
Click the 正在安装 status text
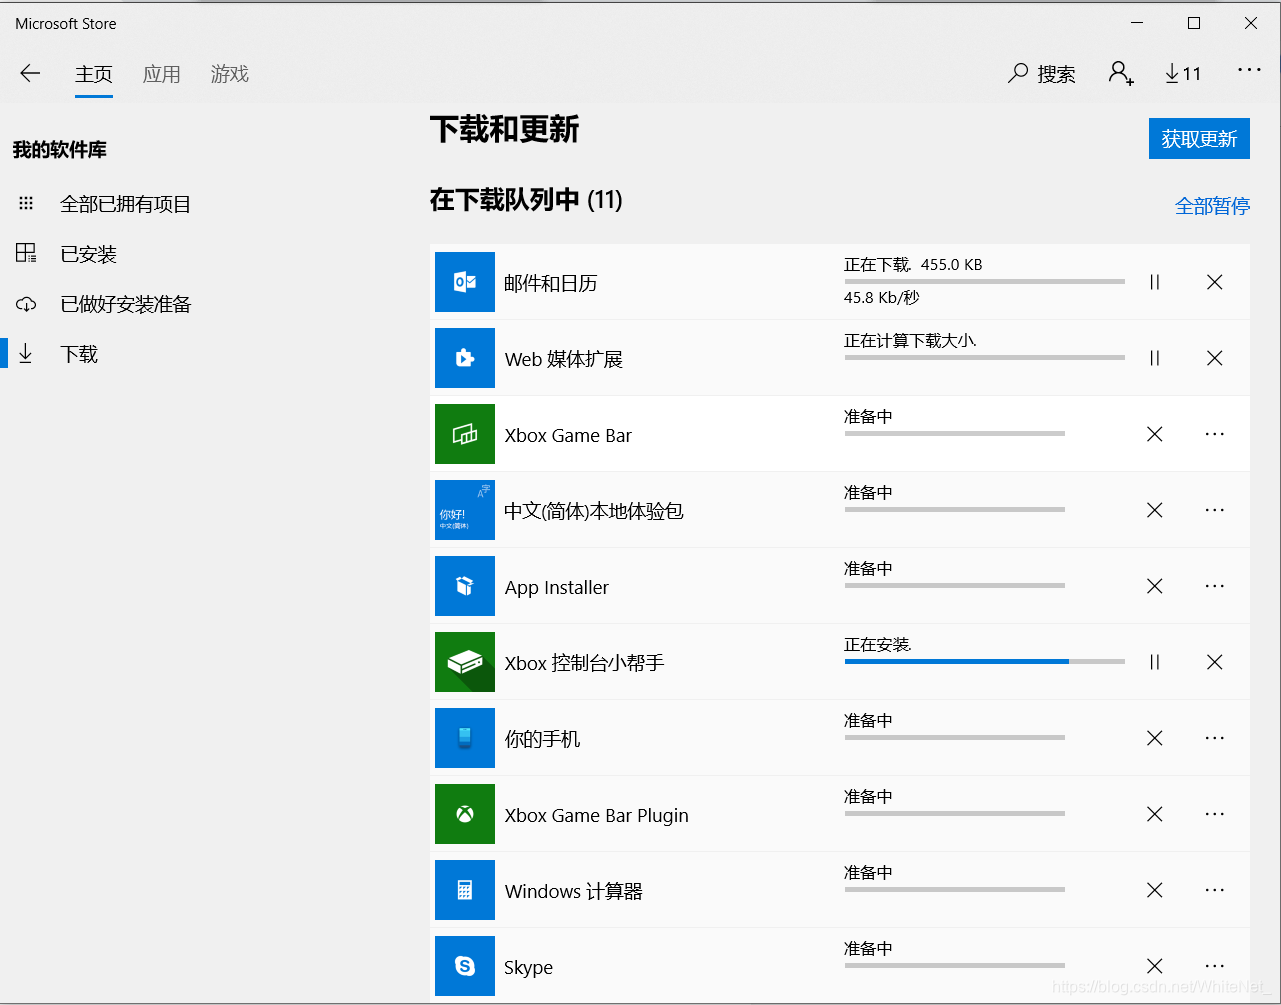878,645
